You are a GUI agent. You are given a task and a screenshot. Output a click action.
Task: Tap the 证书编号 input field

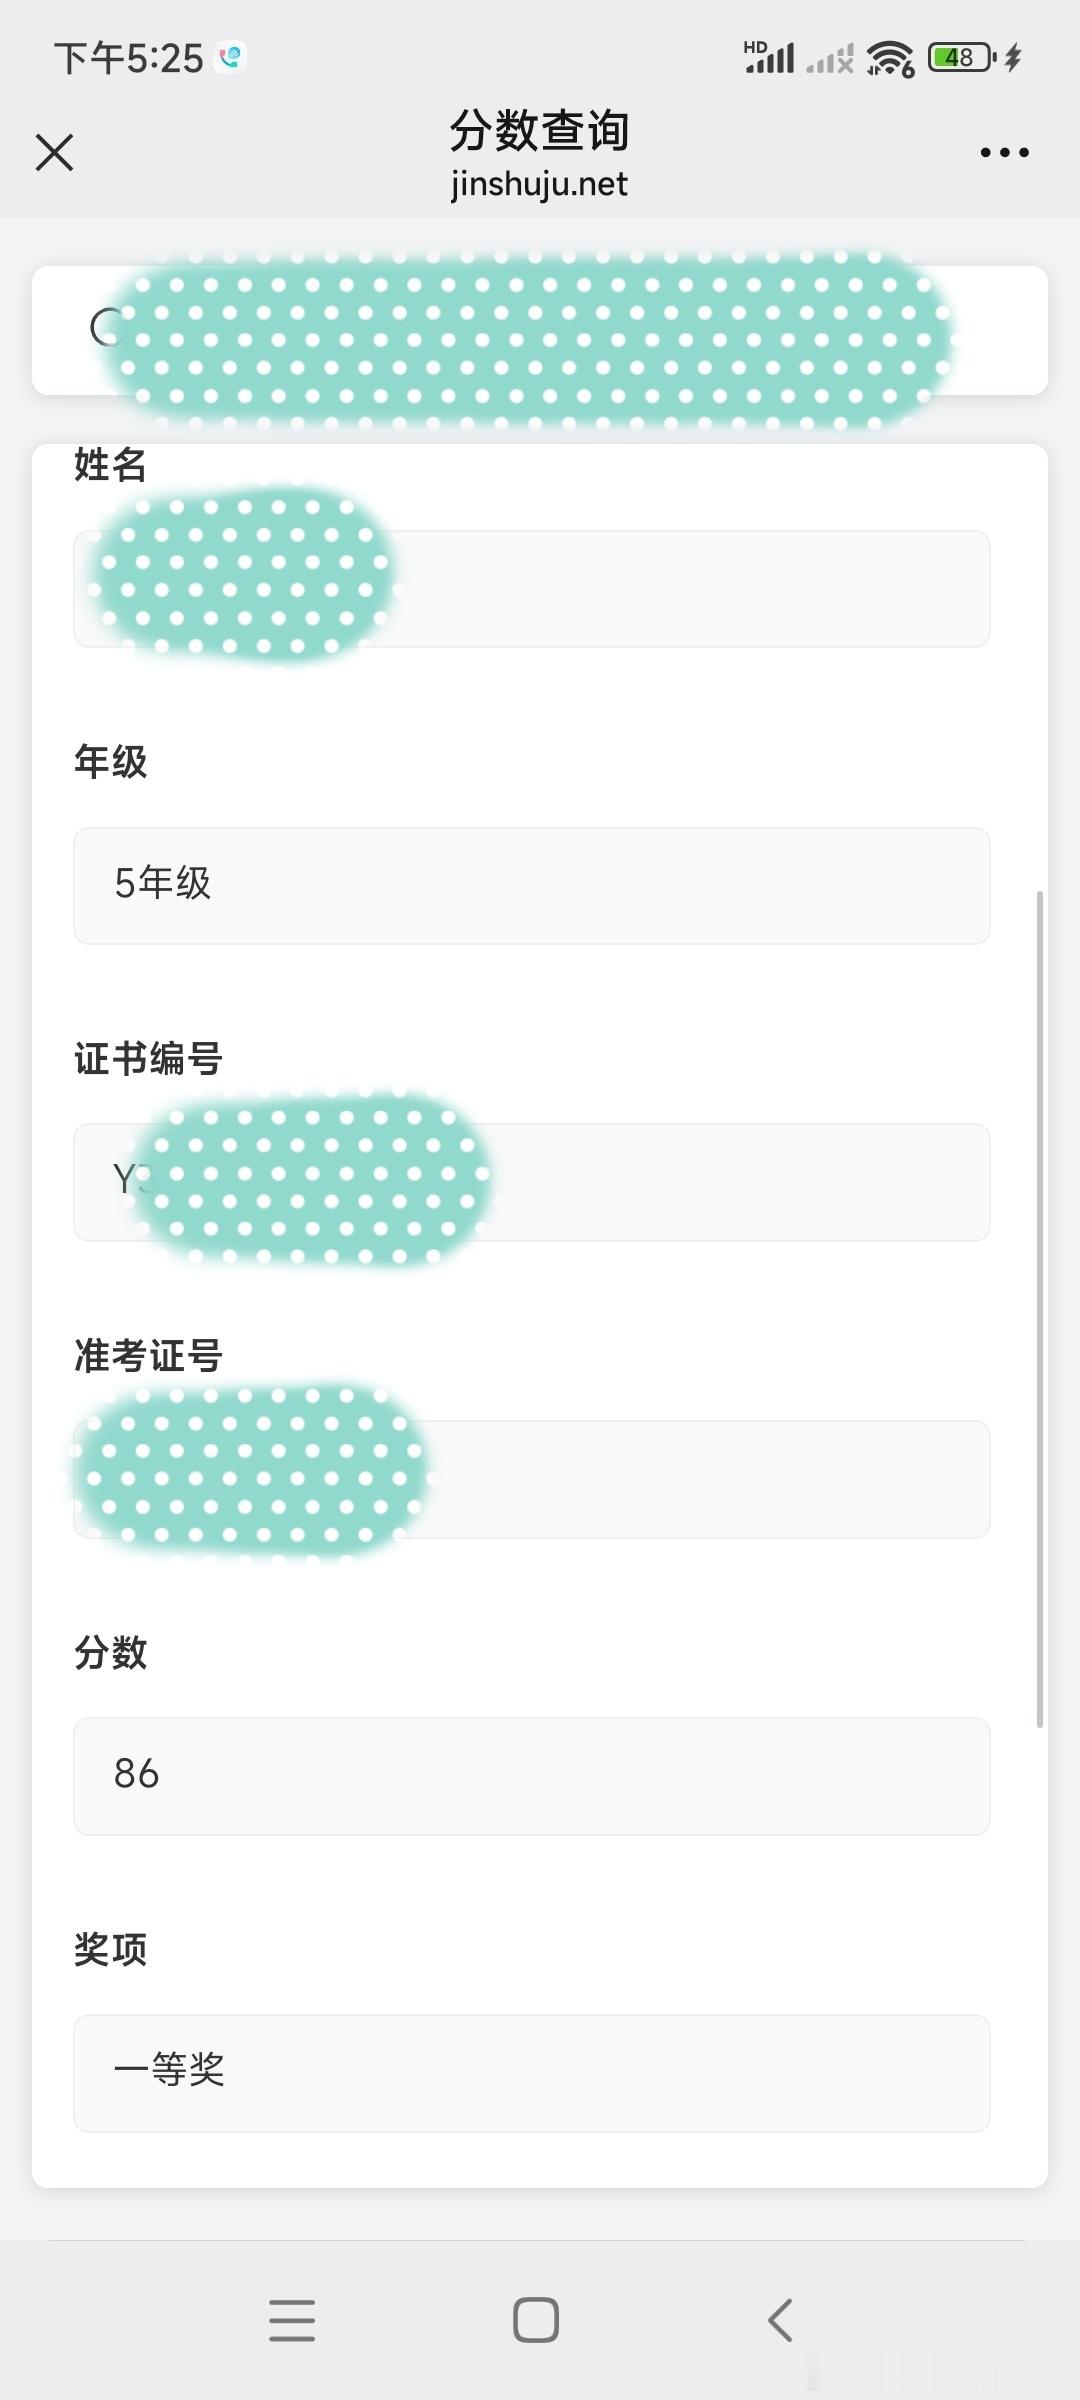click(x=532, y=1182)
